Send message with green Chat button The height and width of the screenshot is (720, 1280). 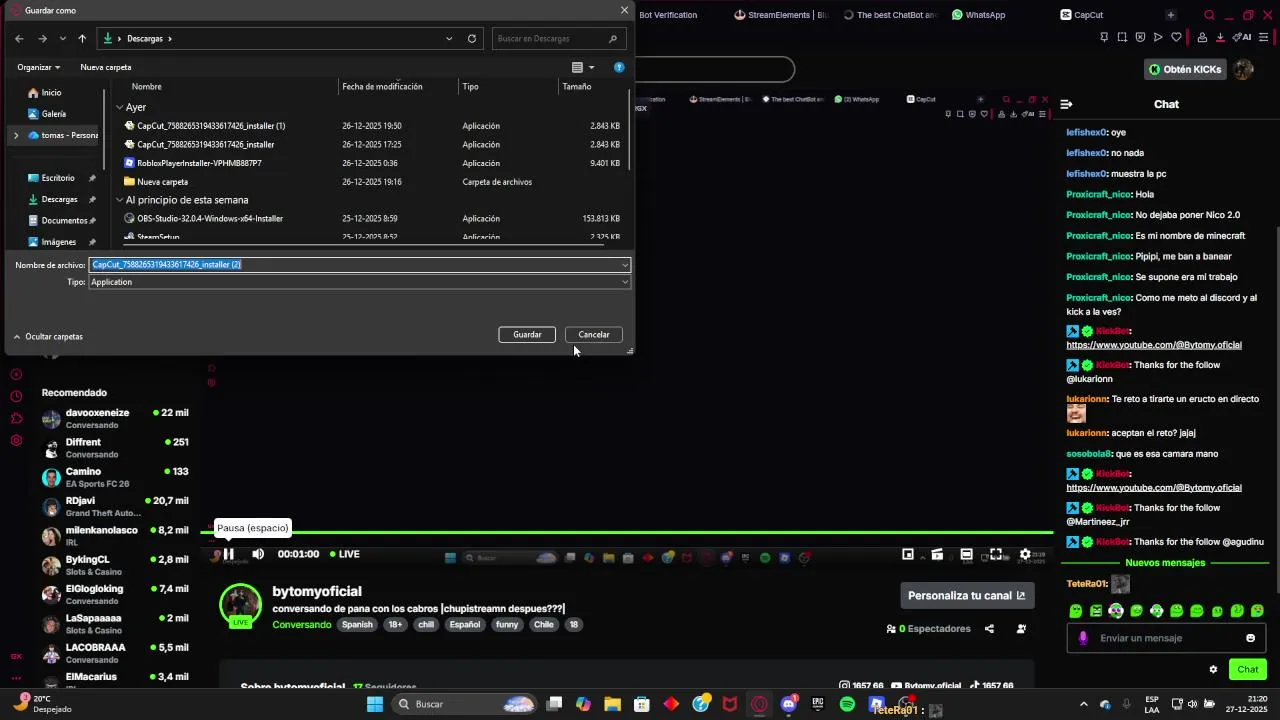coord(1248,670)
